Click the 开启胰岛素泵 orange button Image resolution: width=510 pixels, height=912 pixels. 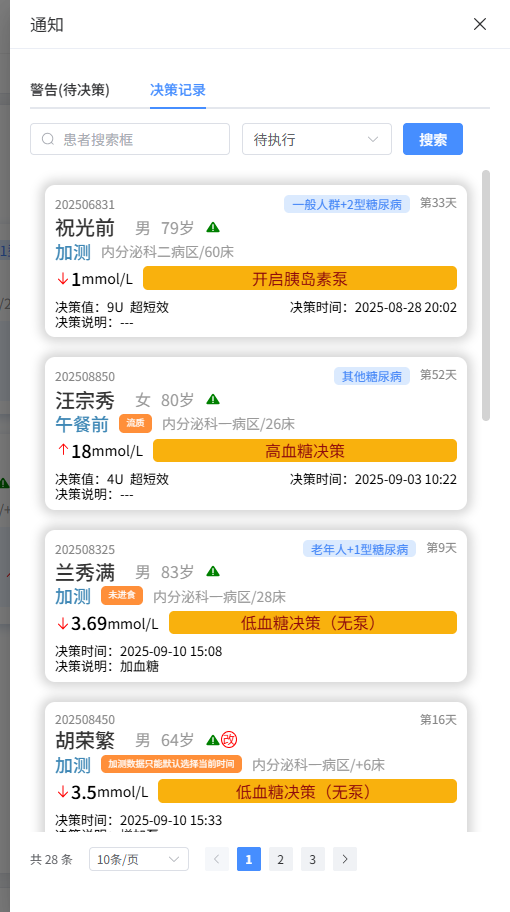pyautogui.click(x=299, y=278)
